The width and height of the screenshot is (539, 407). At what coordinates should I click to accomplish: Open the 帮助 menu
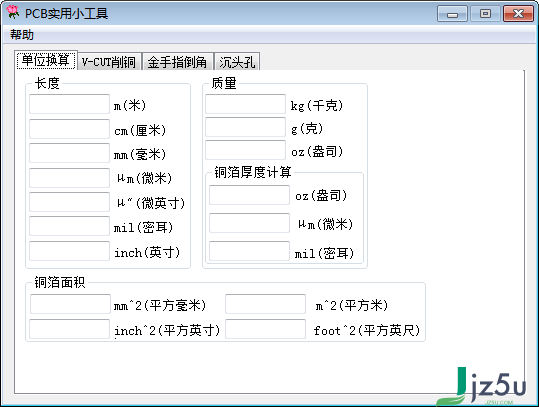[22, 35]
